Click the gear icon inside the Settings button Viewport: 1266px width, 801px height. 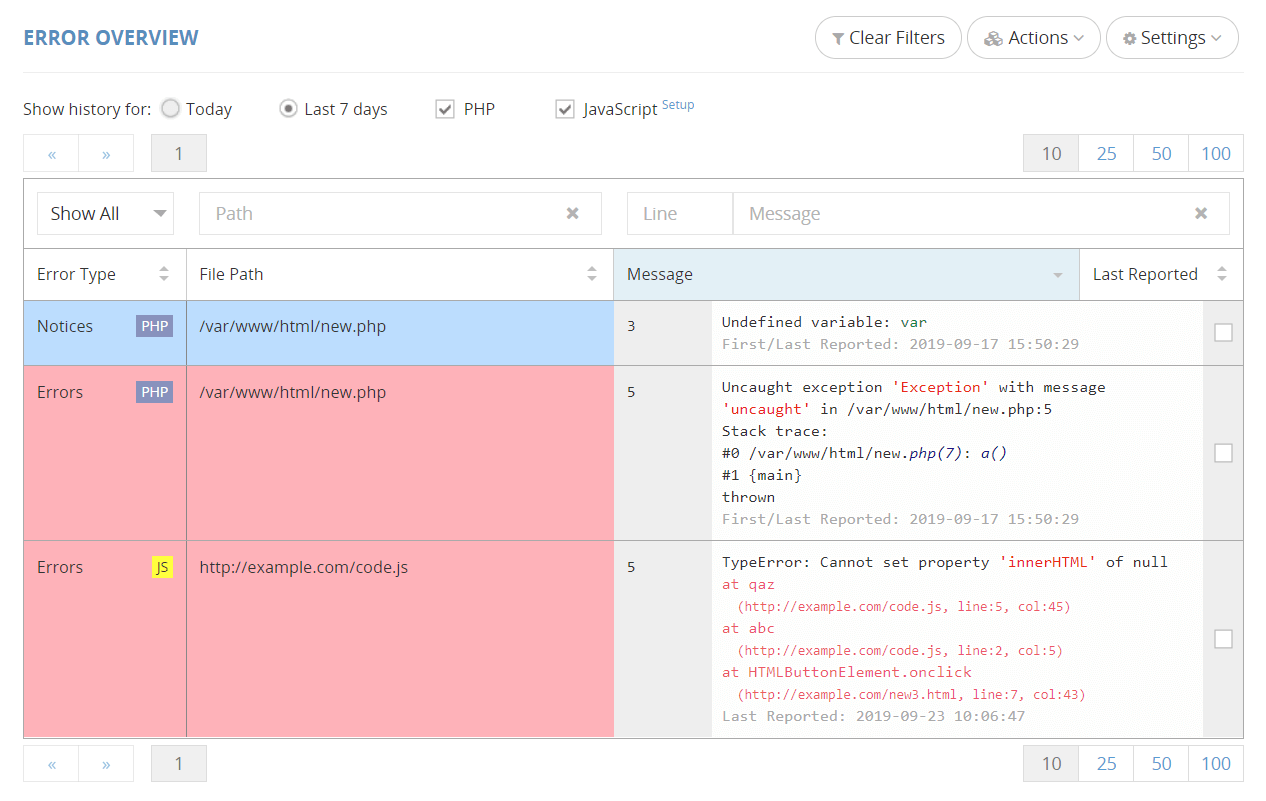click(x=1129, y=37)
